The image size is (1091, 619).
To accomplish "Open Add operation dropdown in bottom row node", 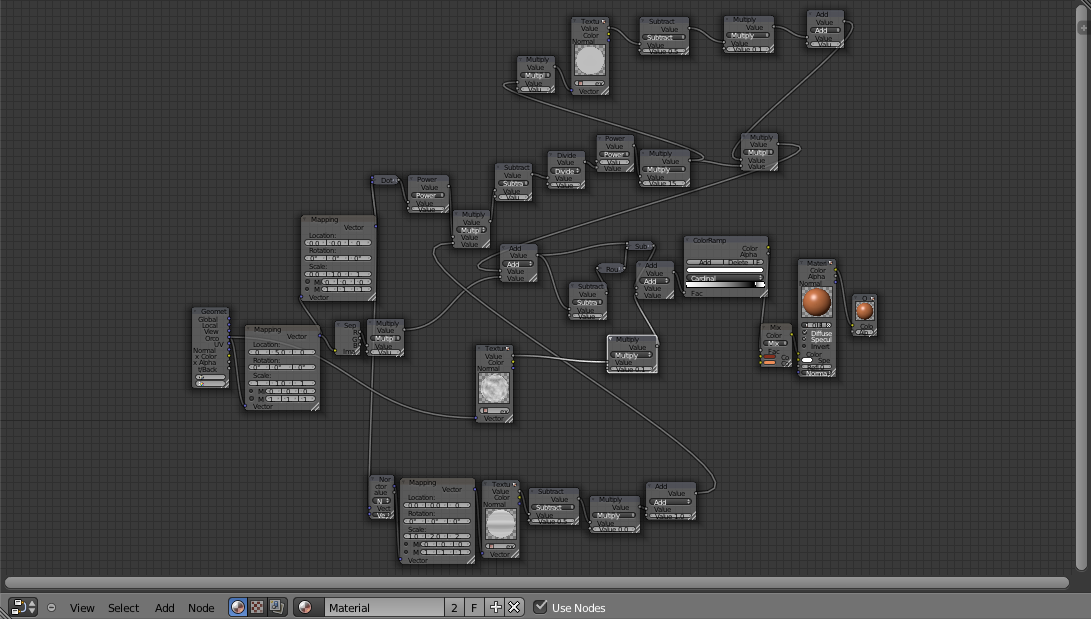I will click(x=669, y=502).
